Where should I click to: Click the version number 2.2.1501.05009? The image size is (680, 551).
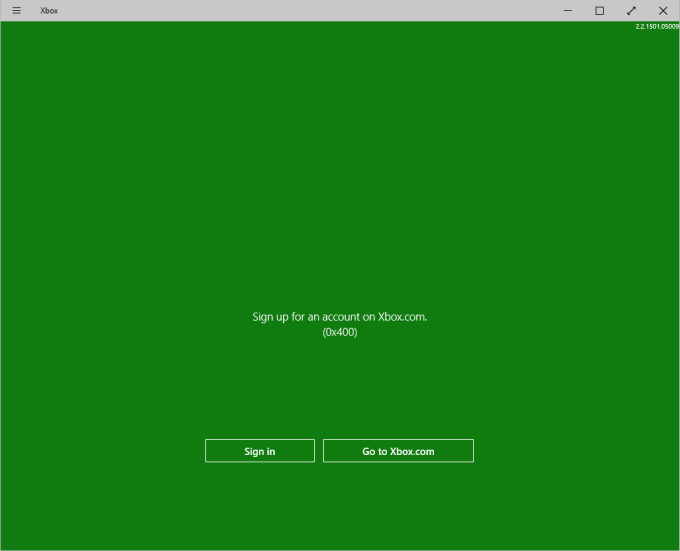[657, 26]
